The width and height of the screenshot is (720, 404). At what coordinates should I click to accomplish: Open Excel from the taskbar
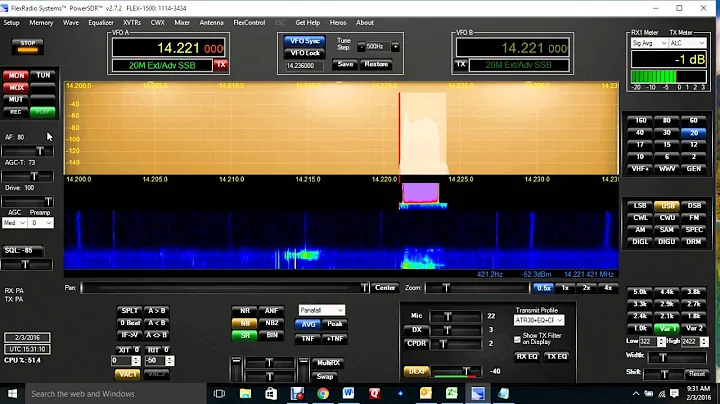pos(452,393)
